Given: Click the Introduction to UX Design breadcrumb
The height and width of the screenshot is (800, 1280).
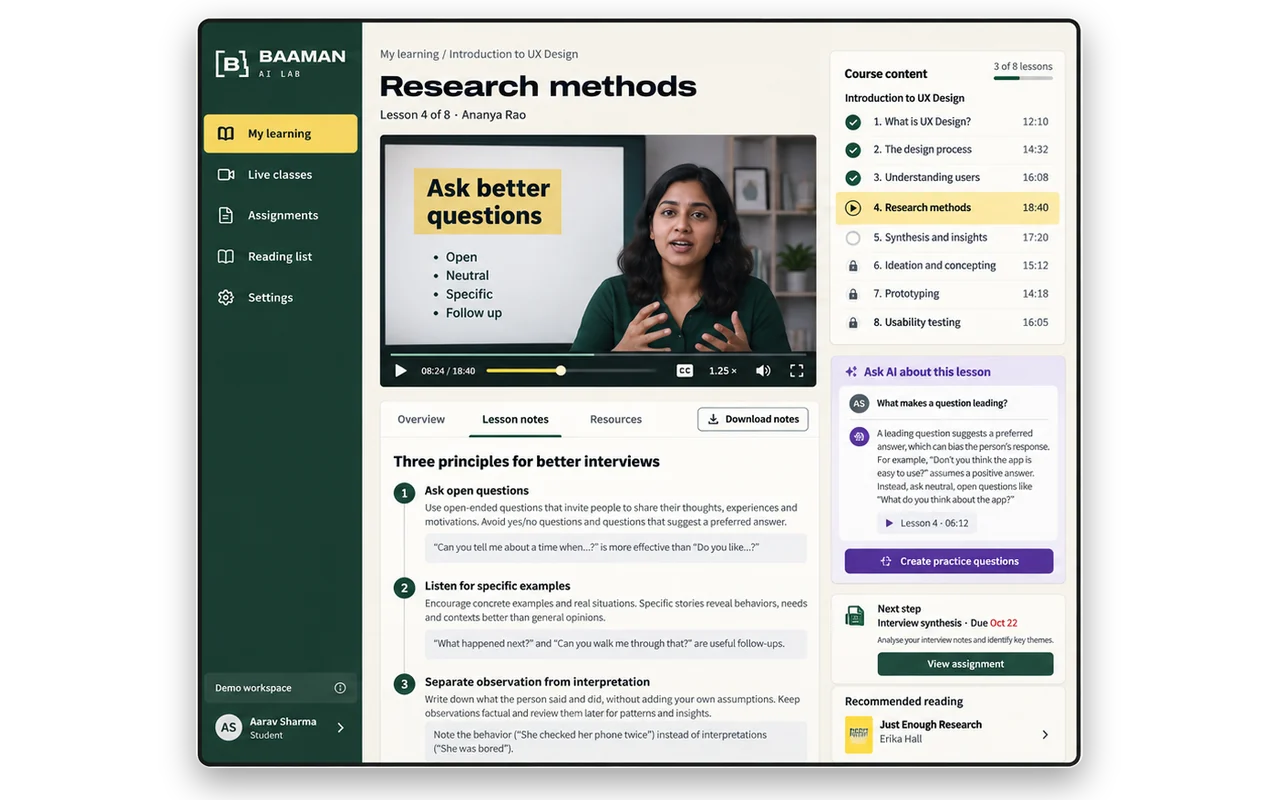Looking at the screenshot, I should coord(514,54).
